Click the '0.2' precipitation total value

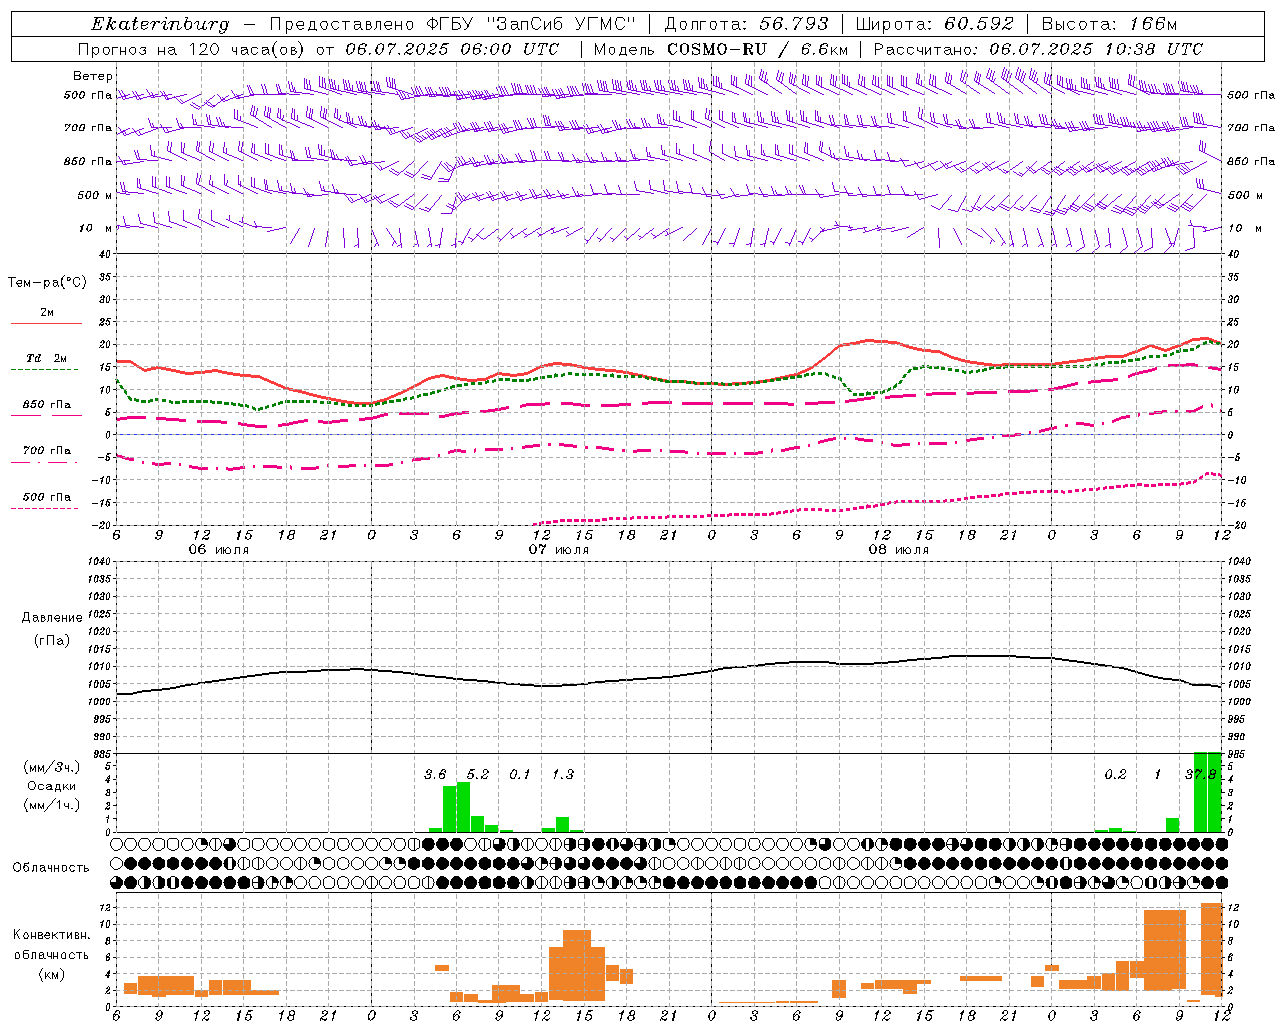click(1115, 775)
